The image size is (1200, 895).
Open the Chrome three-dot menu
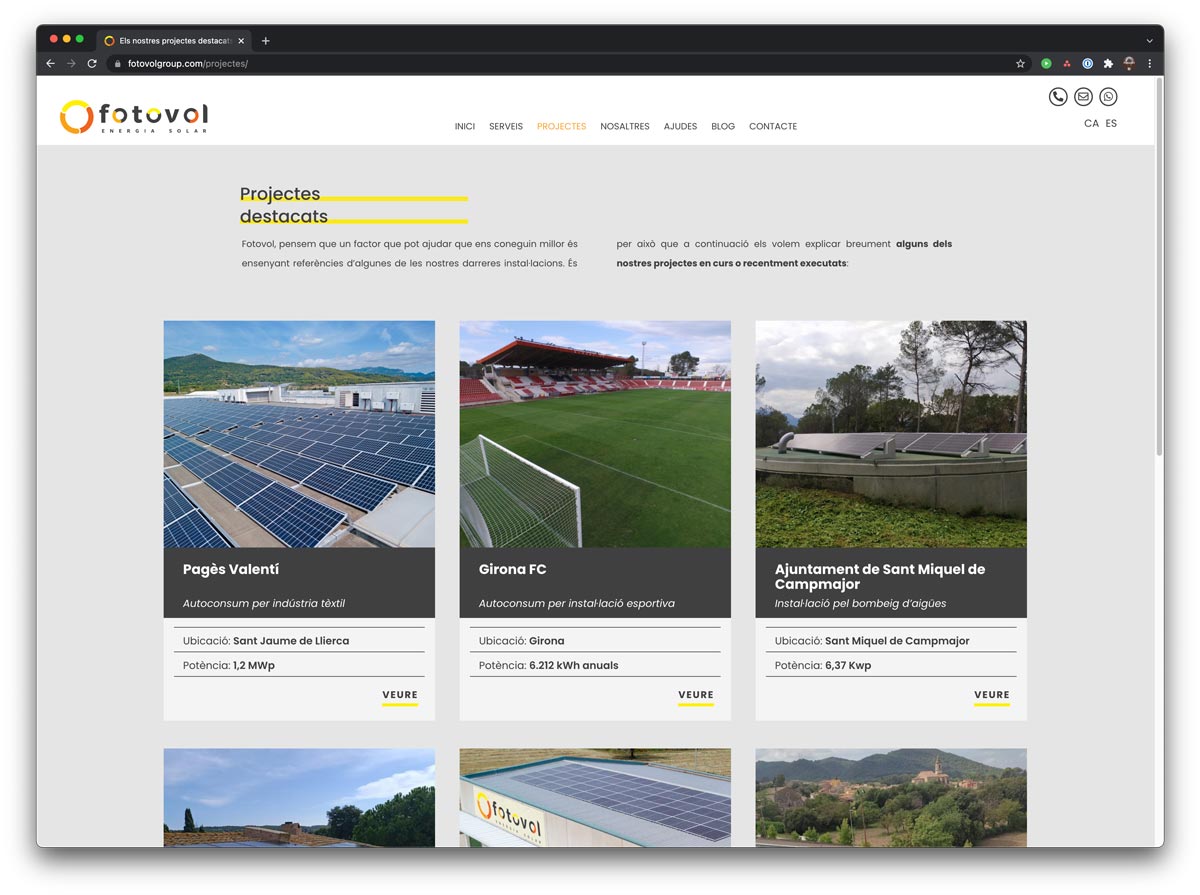(x=1149, y=63)
